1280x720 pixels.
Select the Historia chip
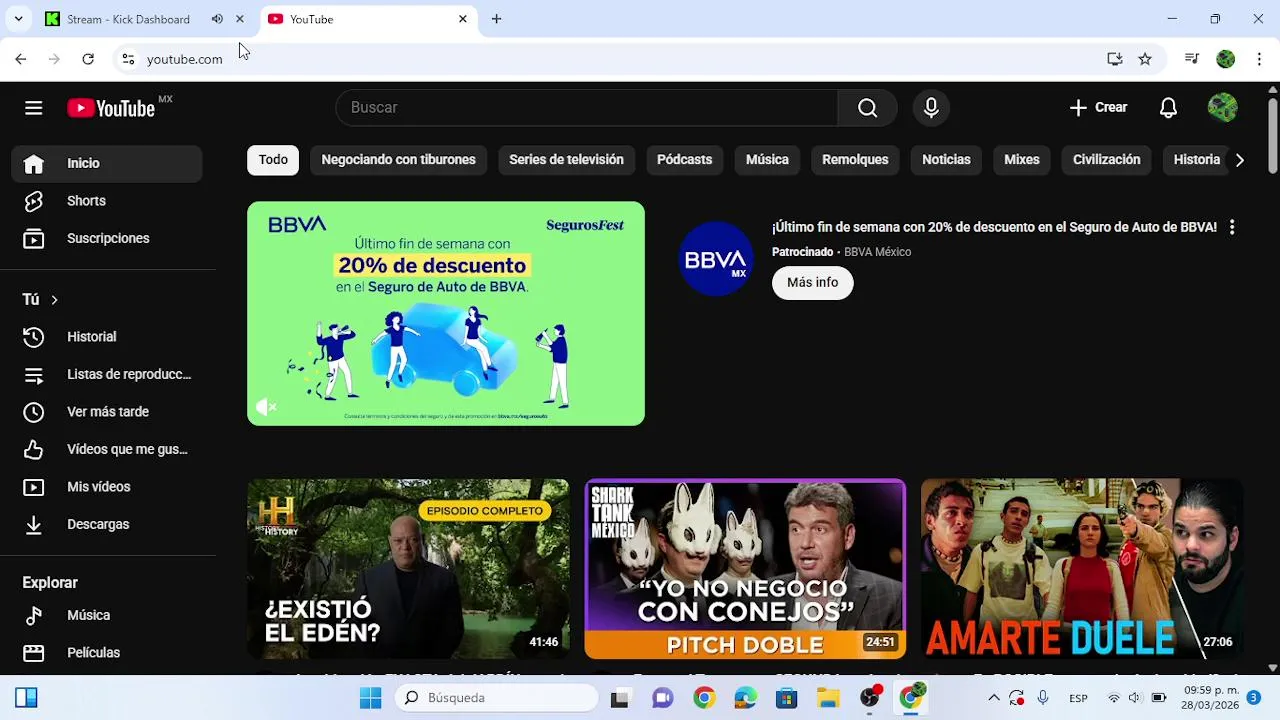point(1196,160)
